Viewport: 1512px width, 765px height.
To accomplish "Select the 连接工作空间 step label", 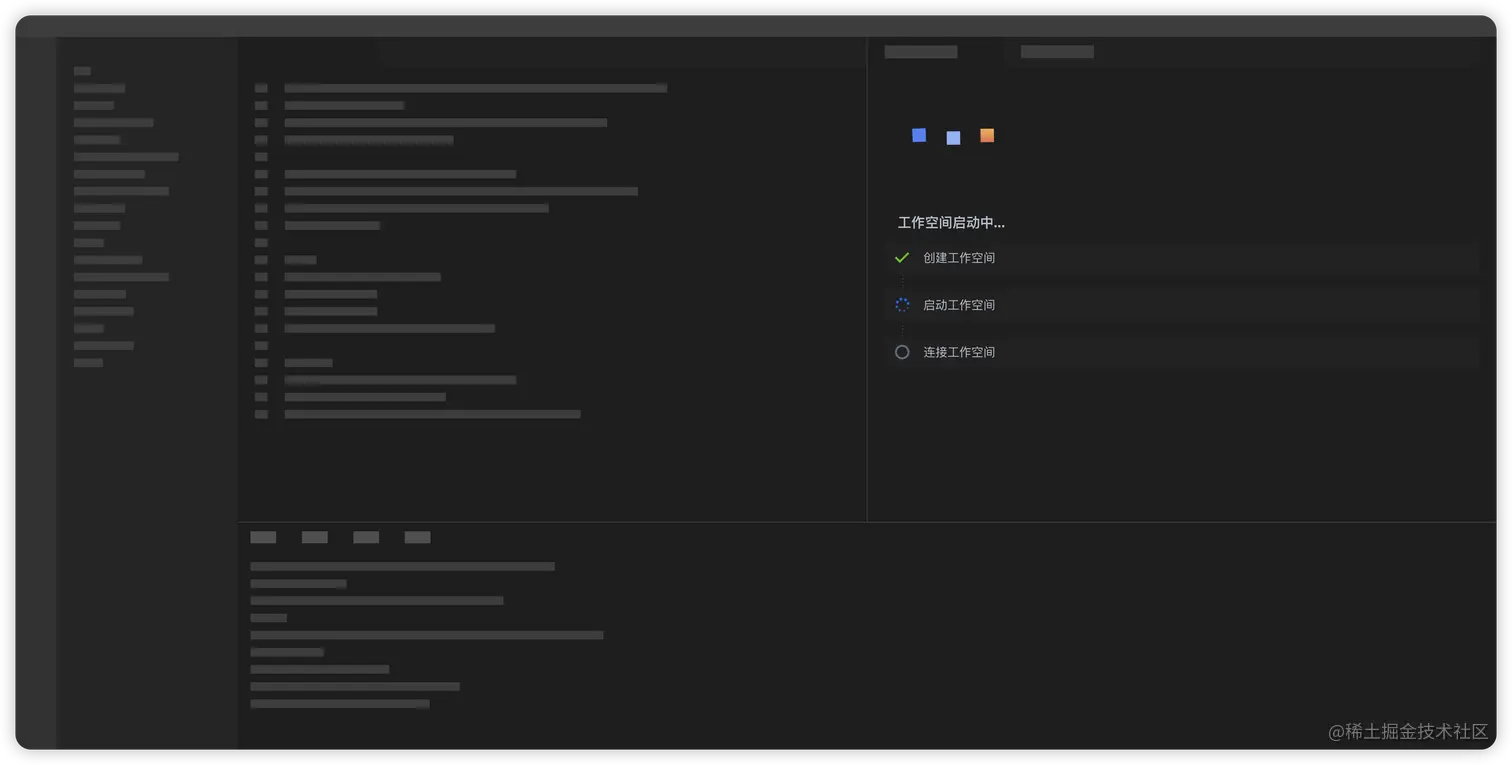I will [x=959, y=352].
